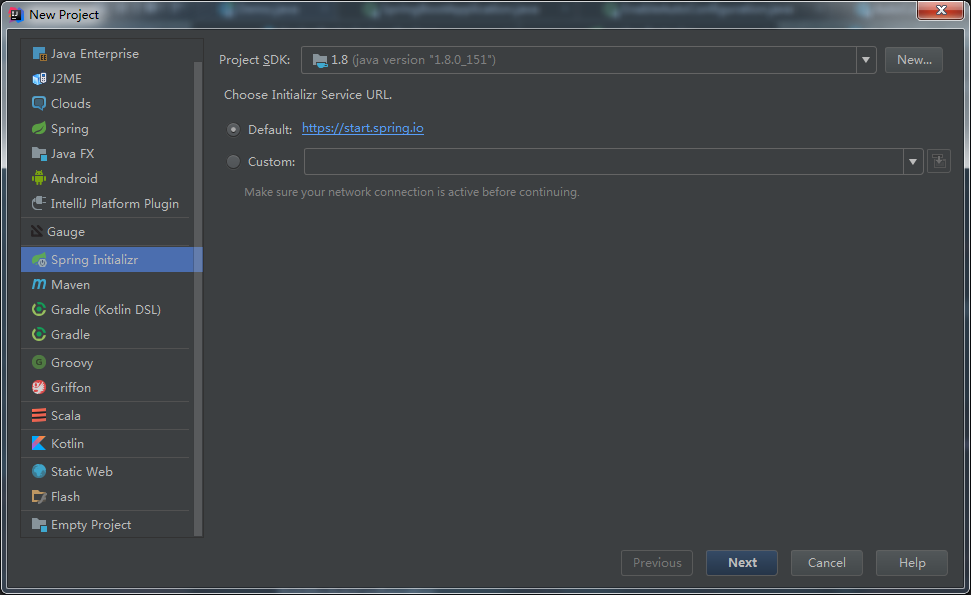Click the SDK folder icon in combo box
This screenshot has width=971, height=595.
click(320, 60)
